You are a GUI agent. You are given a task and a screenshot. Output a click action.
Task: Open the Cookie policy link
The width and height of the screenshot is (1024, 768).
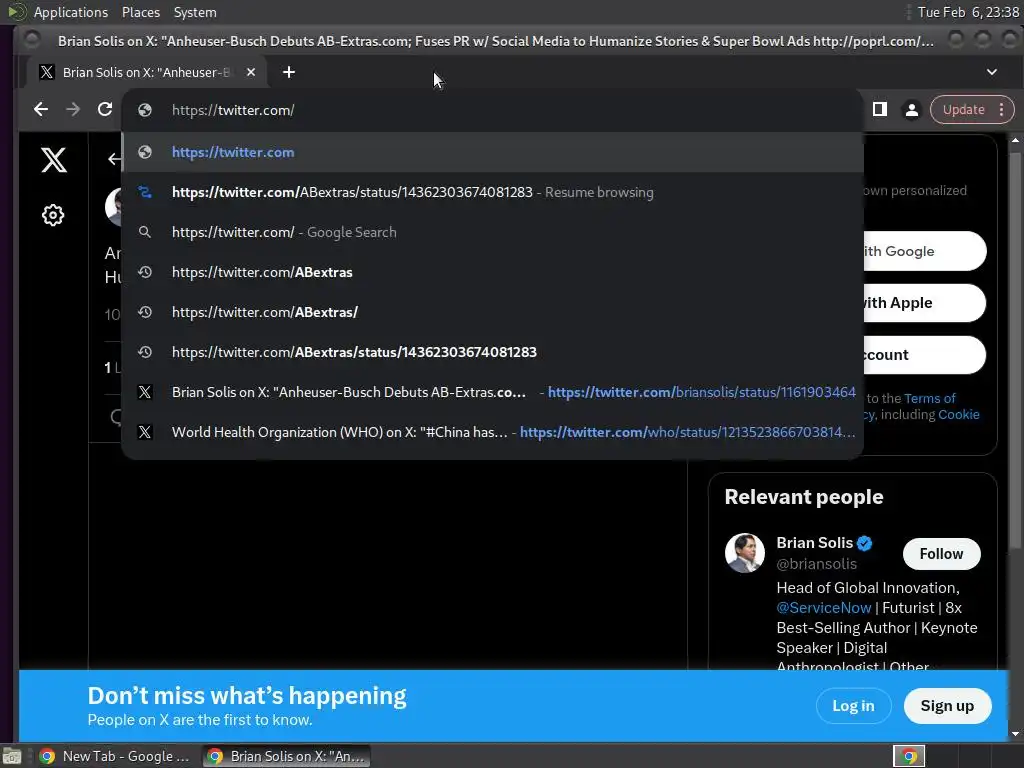click(959, 414)
